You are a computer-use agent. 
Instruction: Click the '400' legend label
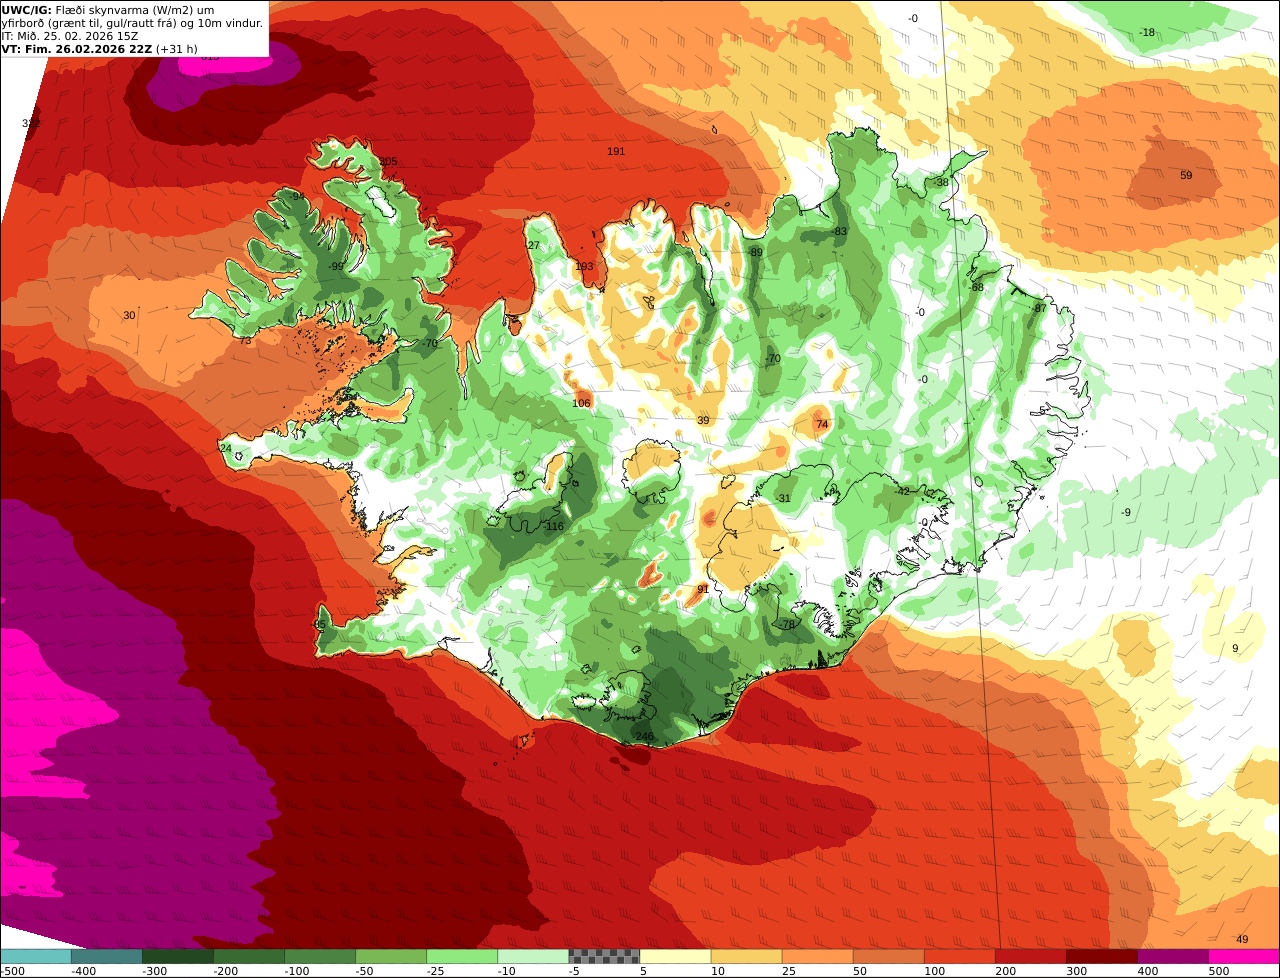pos(1148,970)
